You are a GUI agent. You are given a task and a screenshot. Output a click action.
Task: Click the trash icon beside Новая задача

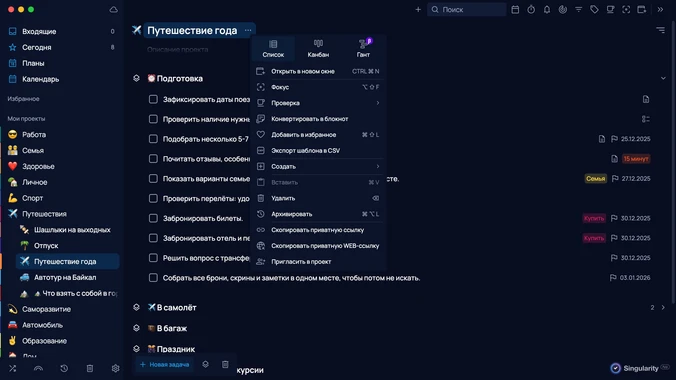coord(225,364)
